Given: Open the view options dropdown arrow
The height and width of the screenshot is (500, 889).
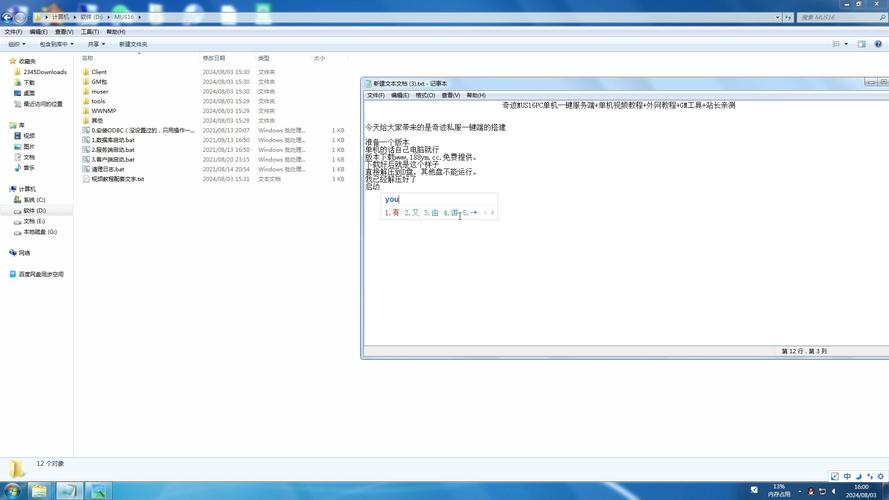Looking at the screenshot, I should tap(846, 44).
